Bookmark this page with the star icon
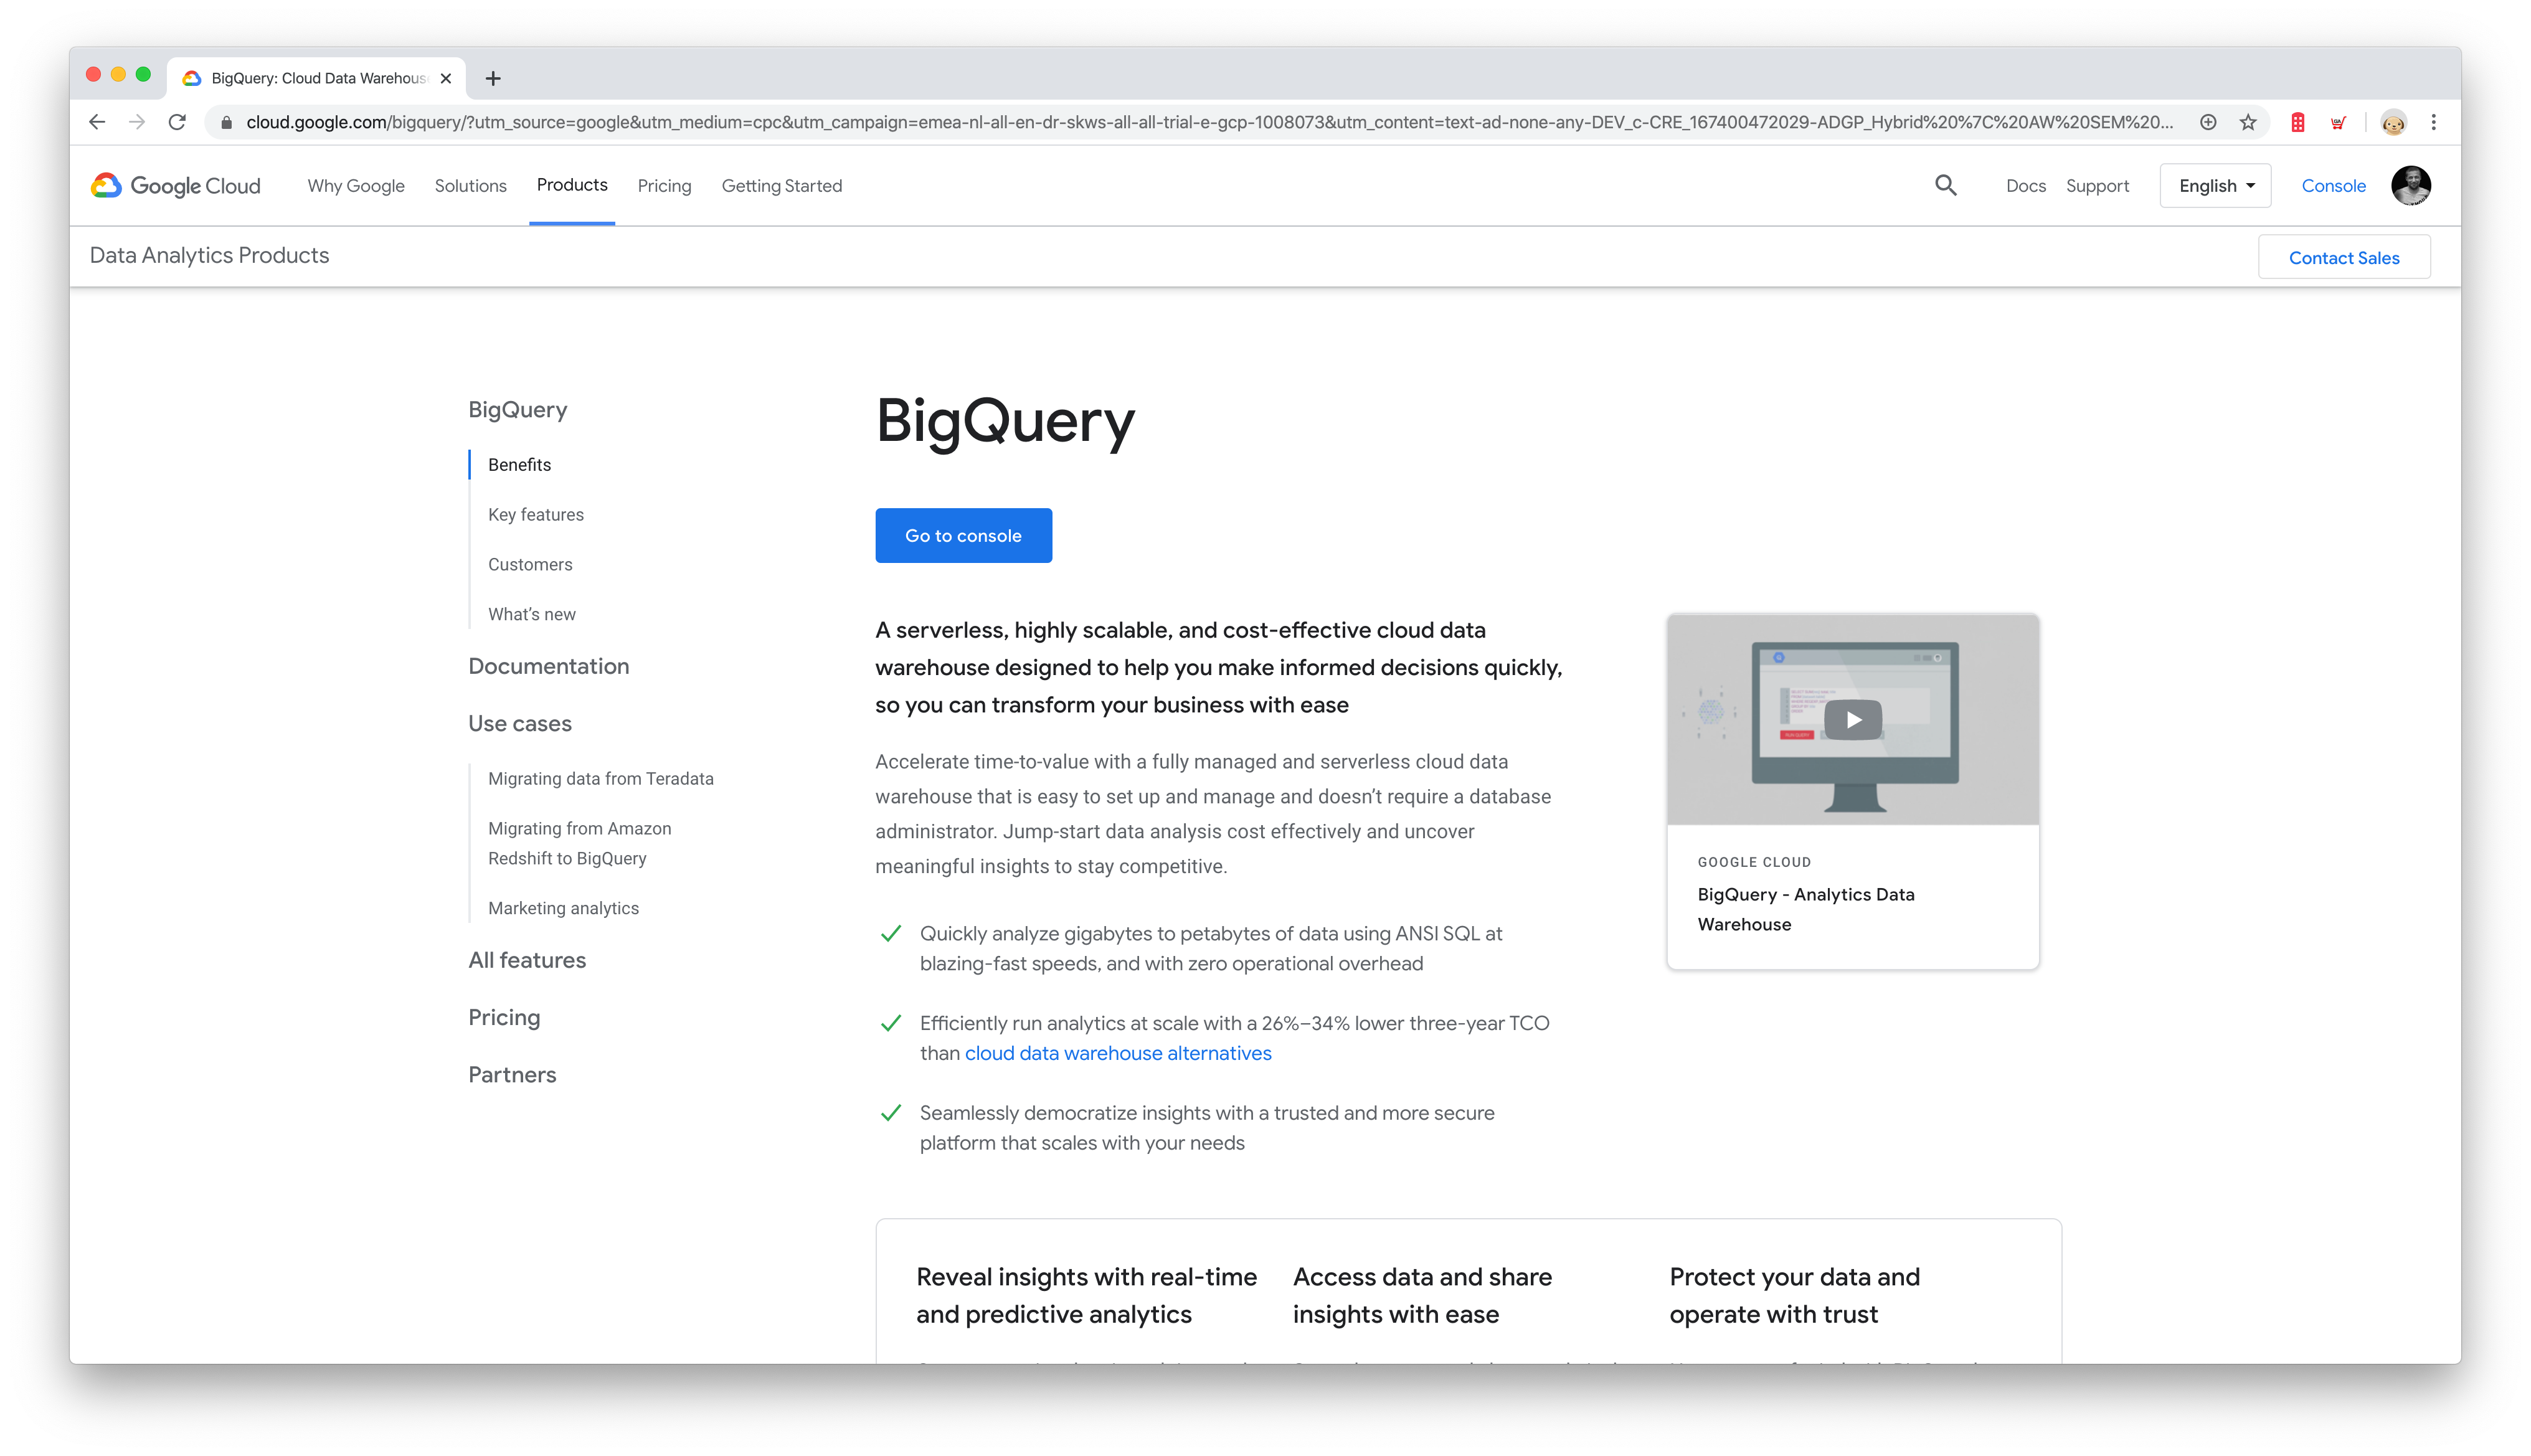Screen dimensions: 2531x1456 (x=2248, y=122)
